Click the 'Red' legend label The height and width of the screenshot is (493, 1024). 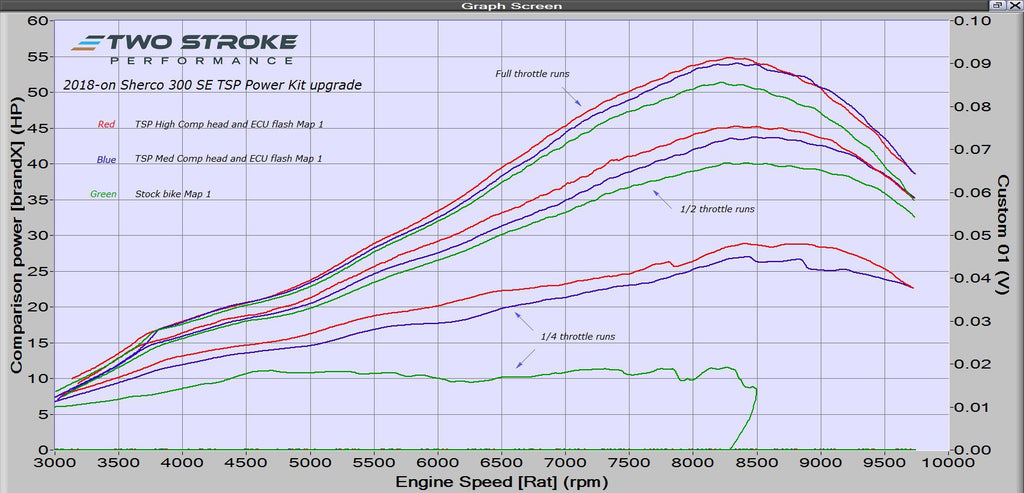pyautogui.click(x=106, y=123)
